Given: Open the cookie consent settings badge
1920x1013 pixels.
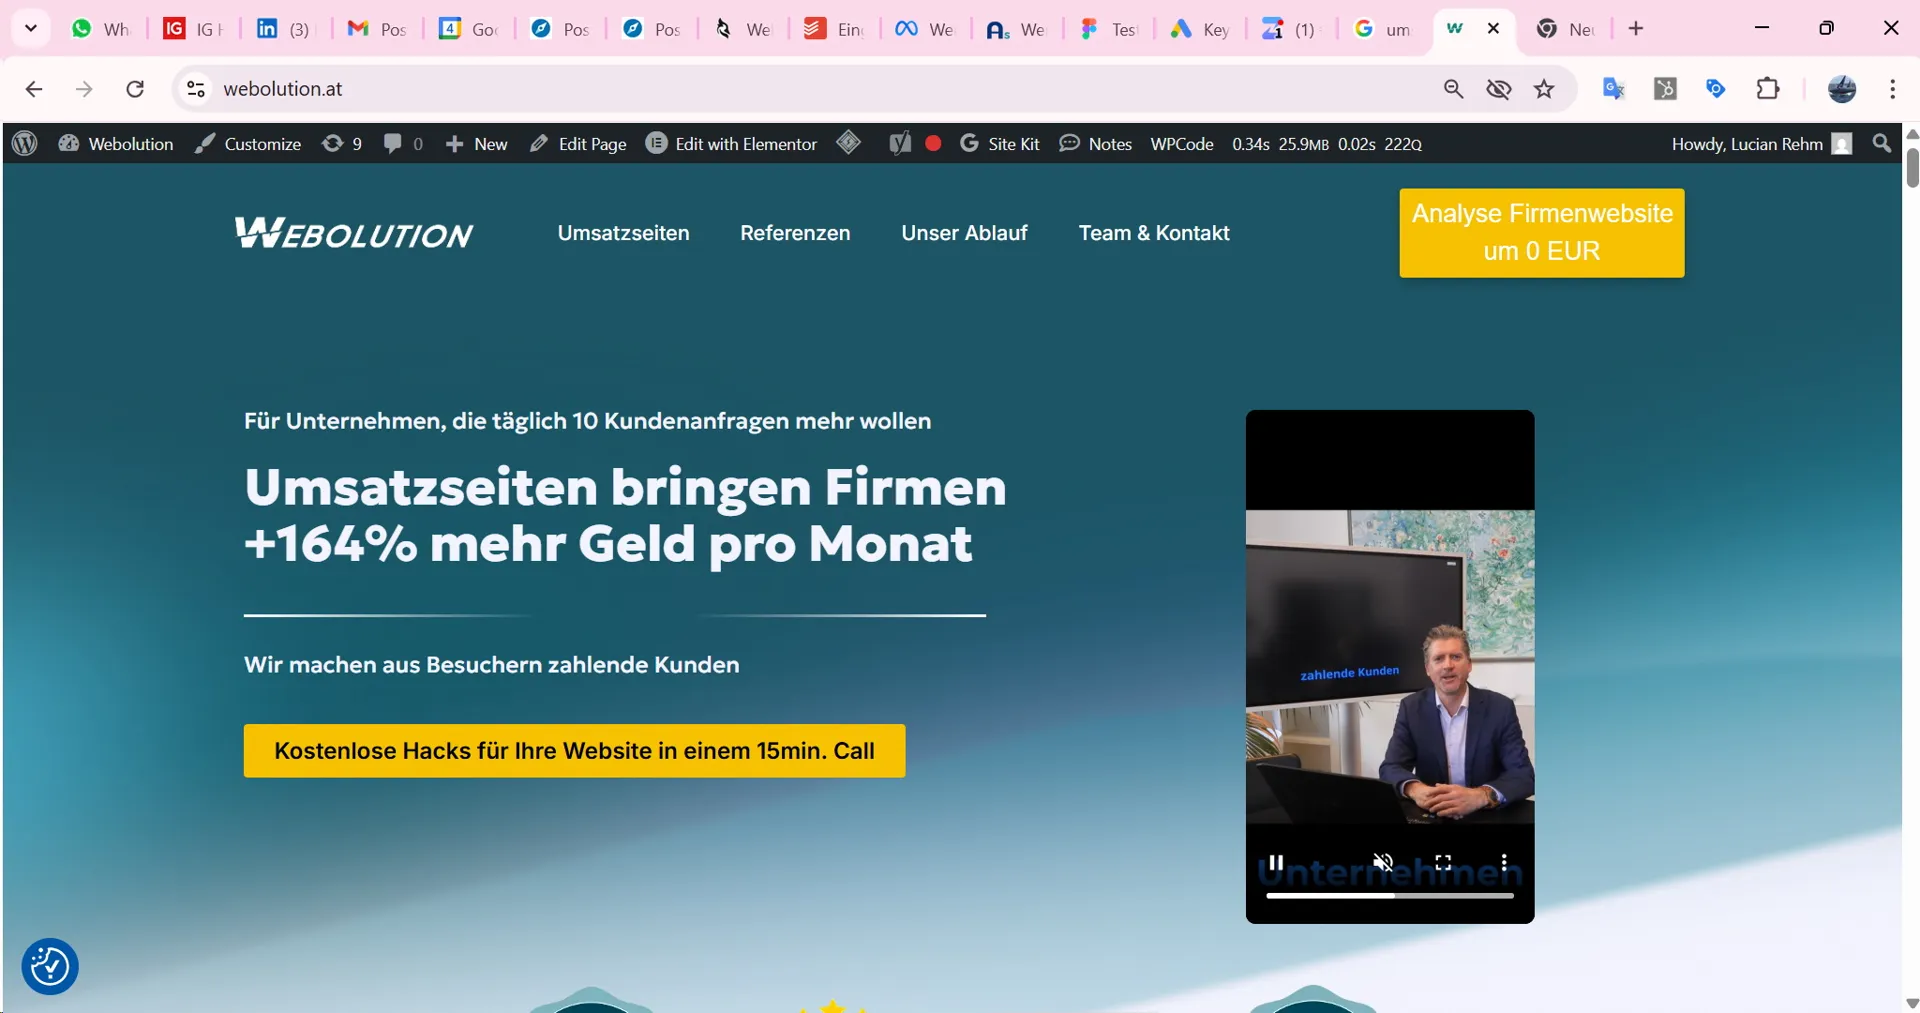Looking at the screenshot, I should coord(50,966).
